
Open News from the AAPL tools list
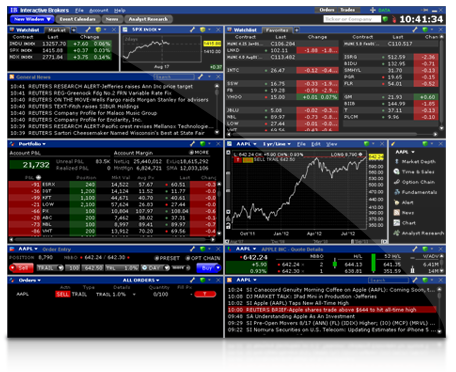pos(404,213)
